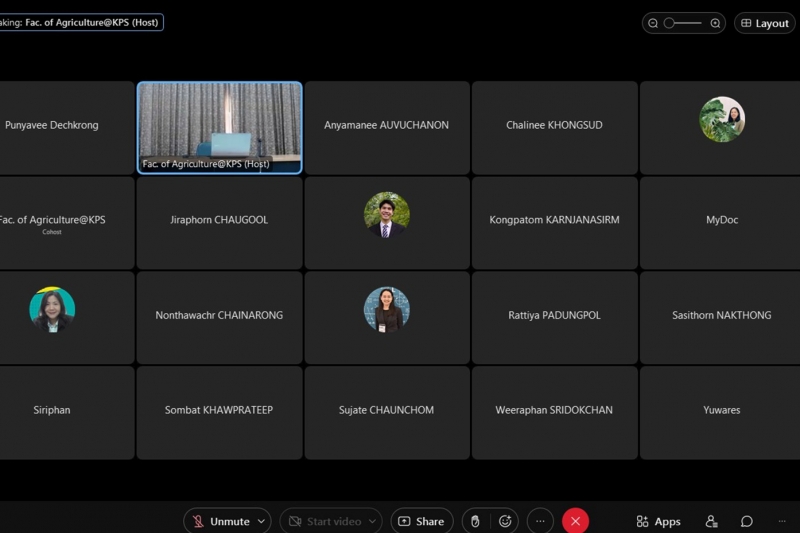Open the Apps panel

[658, 521]
